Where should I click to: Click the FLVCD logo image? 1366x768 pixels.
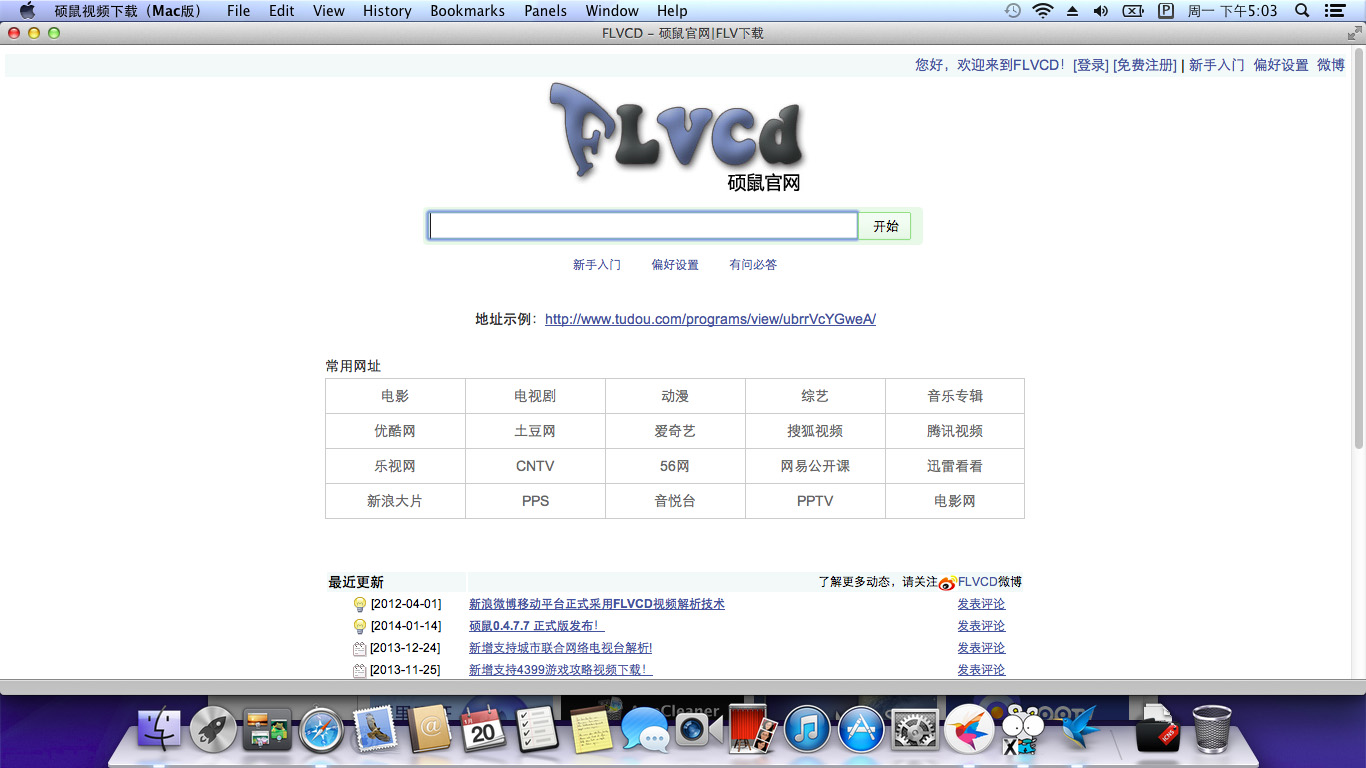pos(676,135)
